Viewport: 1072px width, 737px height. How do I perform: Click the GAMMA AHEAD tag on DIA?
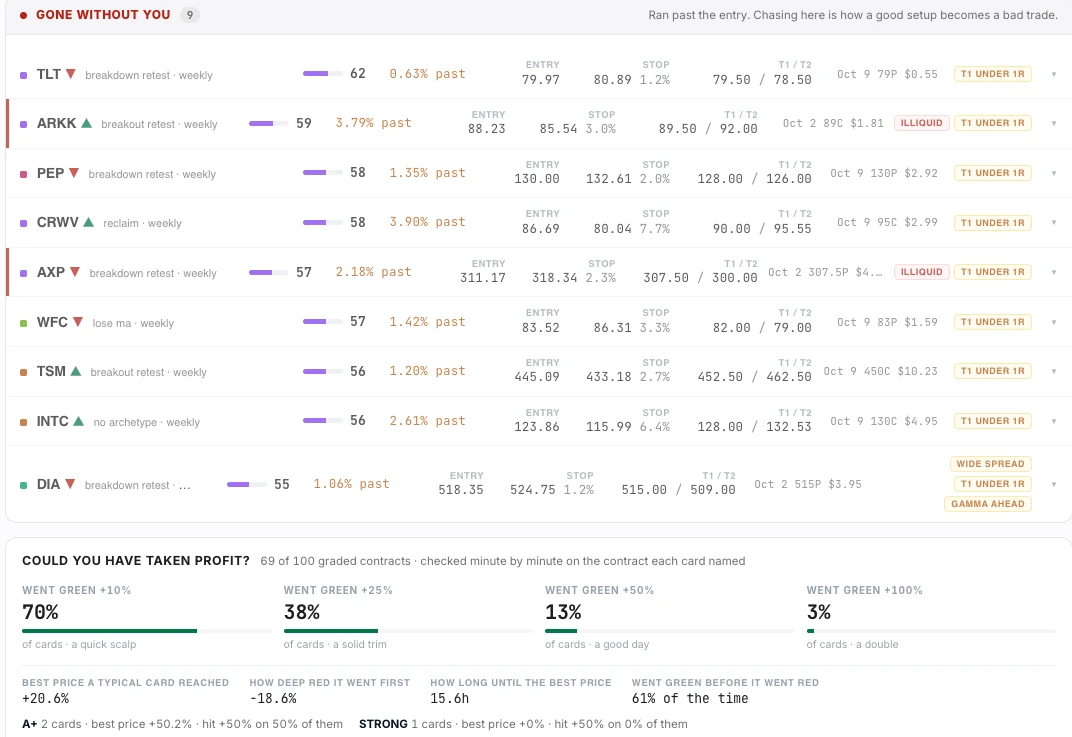click(x=987, y=504)
